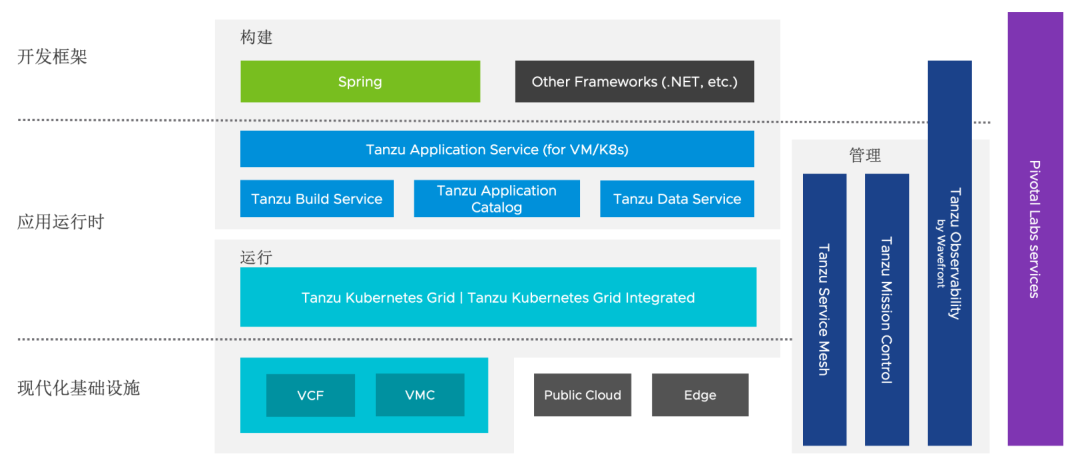The height and width of the screenshot is (461, 1080).
Task: Select the Tanzu Build Service block
Action: click(x=317, y=199)
